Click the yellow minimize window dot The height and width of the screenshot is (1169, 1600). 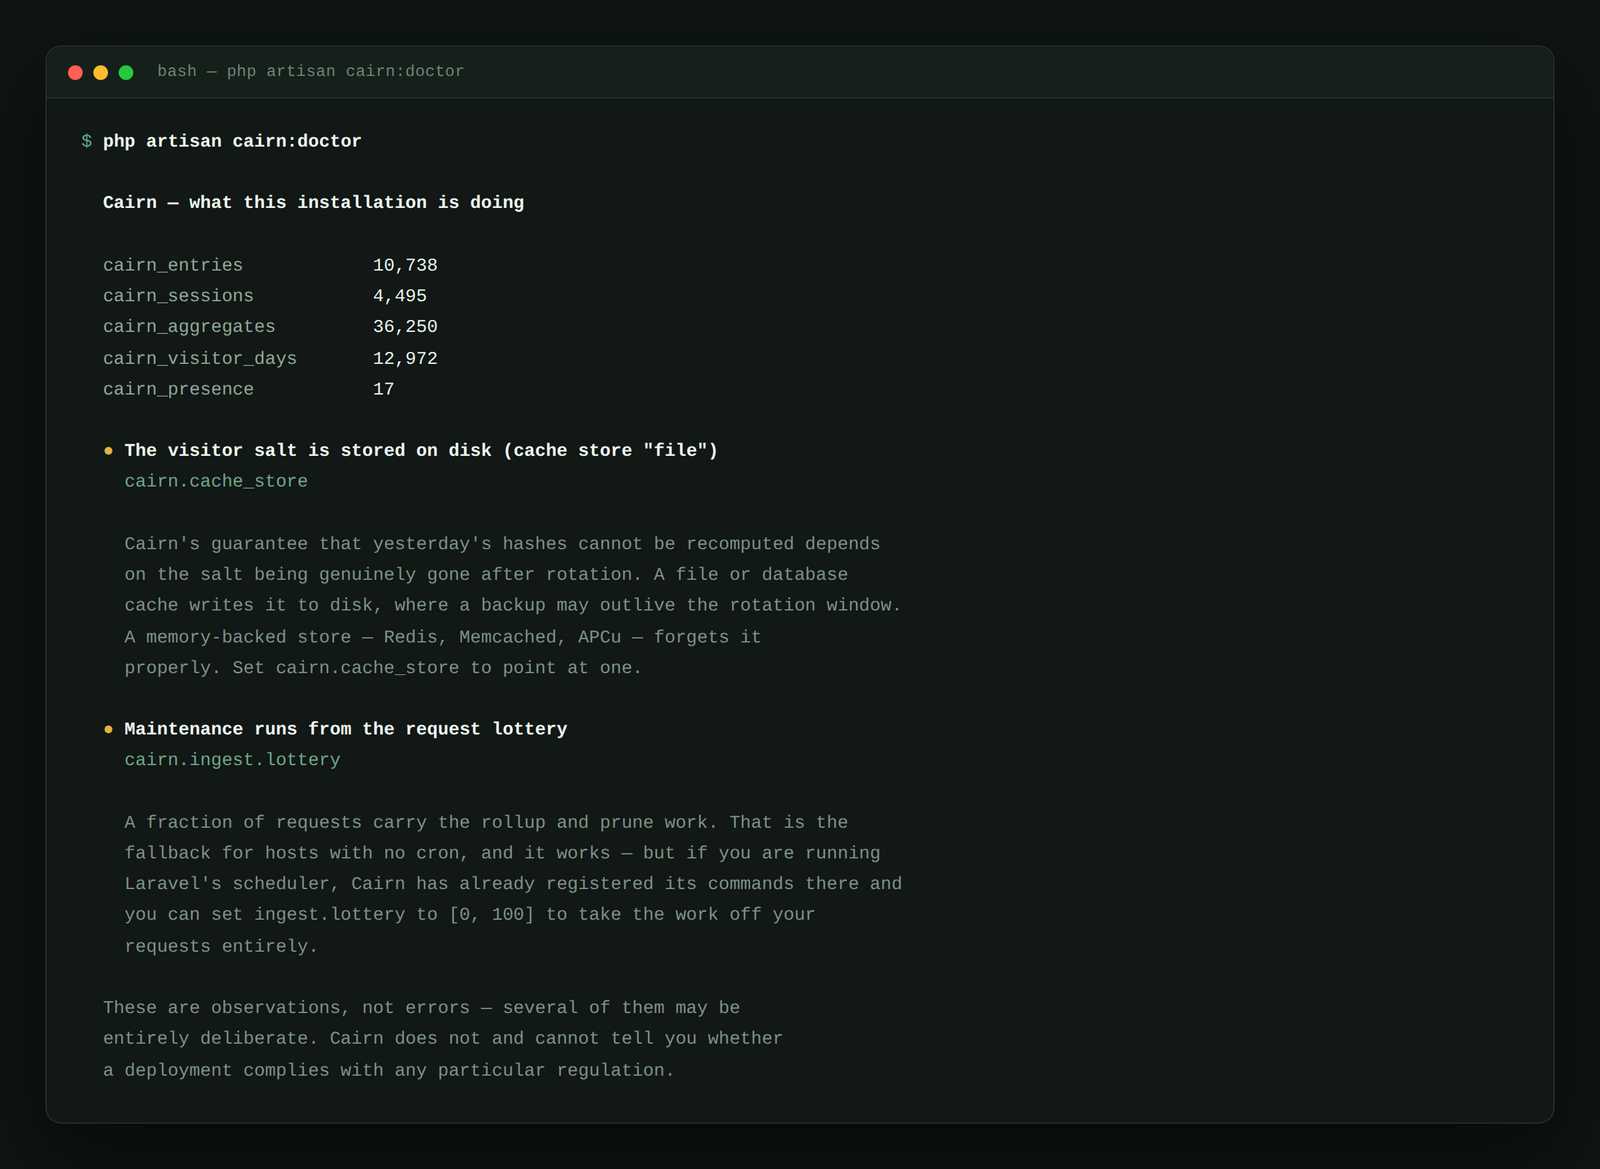pyautogui.click(x=100, y=72)
